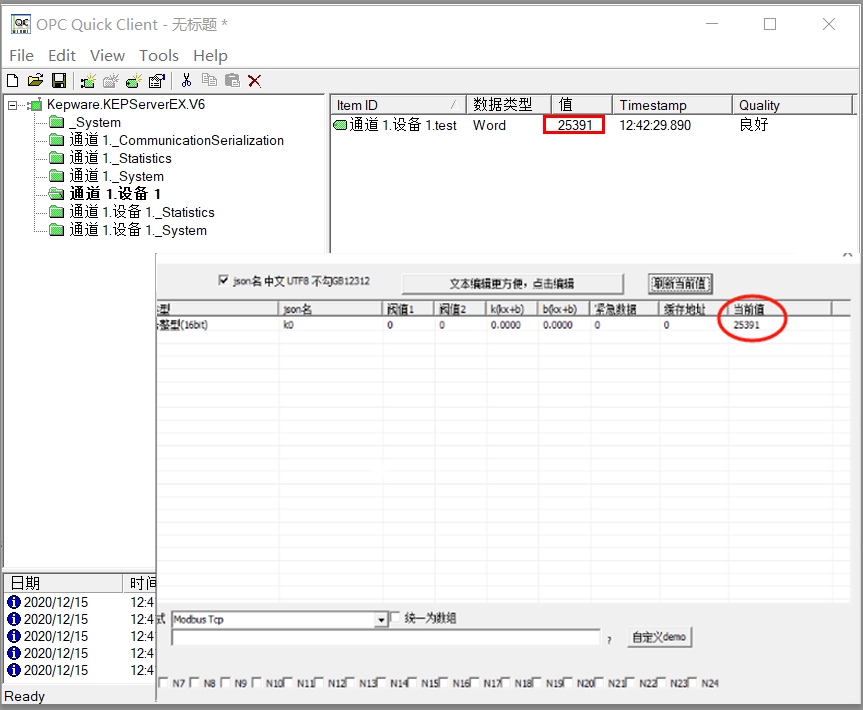The width and height of the screenshot is (863, 710).
Task: Open the Modbus Tcp dropdown
Action: click(381, 620)
